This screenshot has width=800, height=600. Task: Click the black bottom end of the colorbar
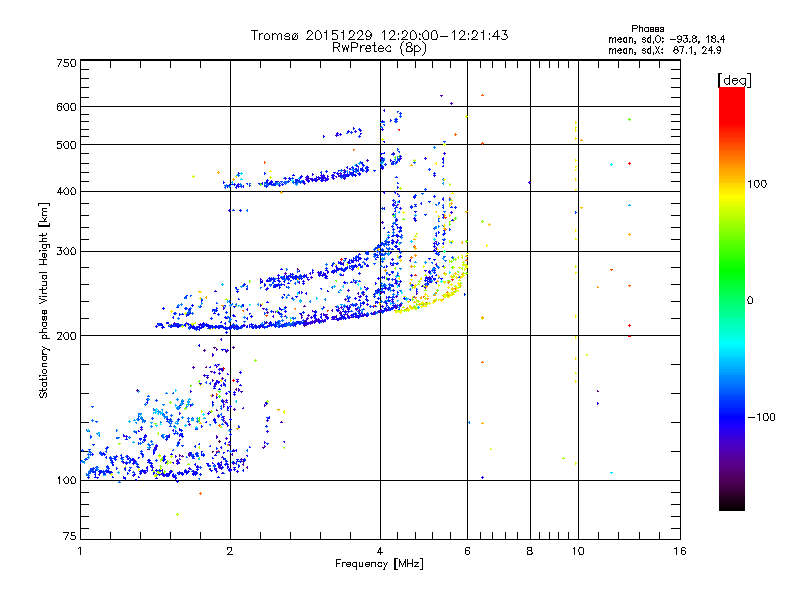732,503
